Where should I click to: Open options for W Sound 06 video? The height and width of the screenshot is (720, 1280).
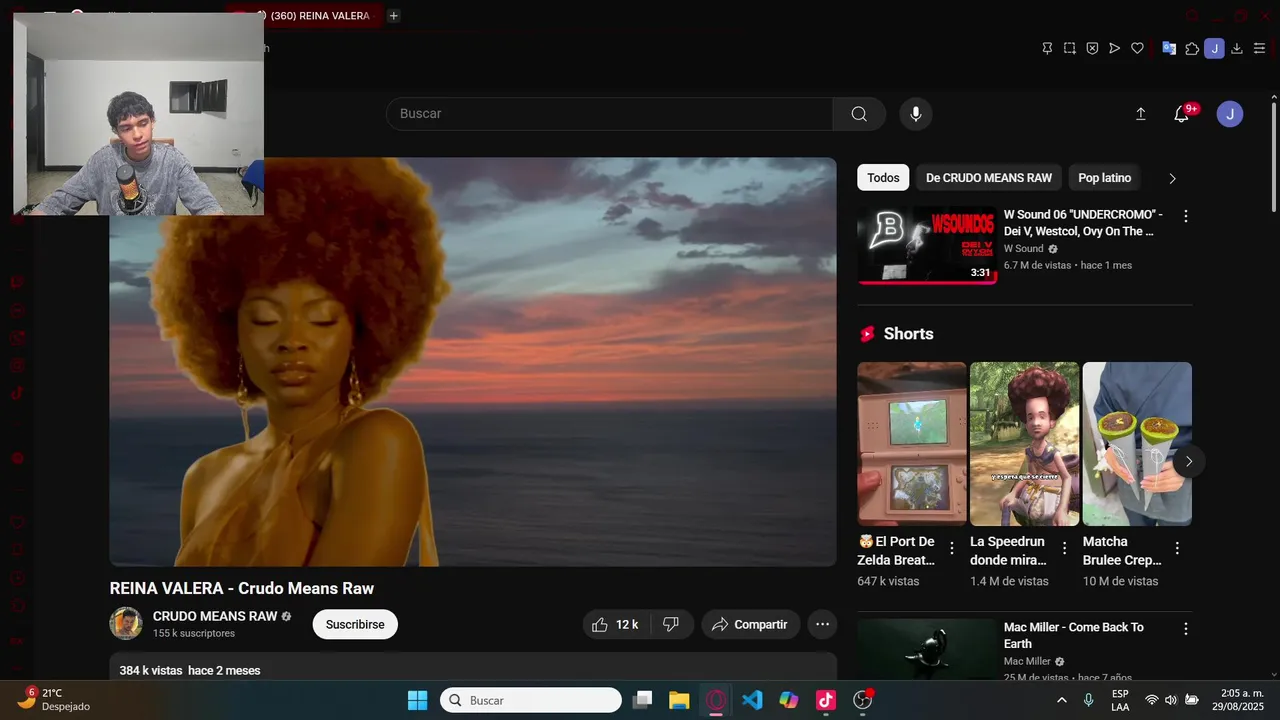1186,216
